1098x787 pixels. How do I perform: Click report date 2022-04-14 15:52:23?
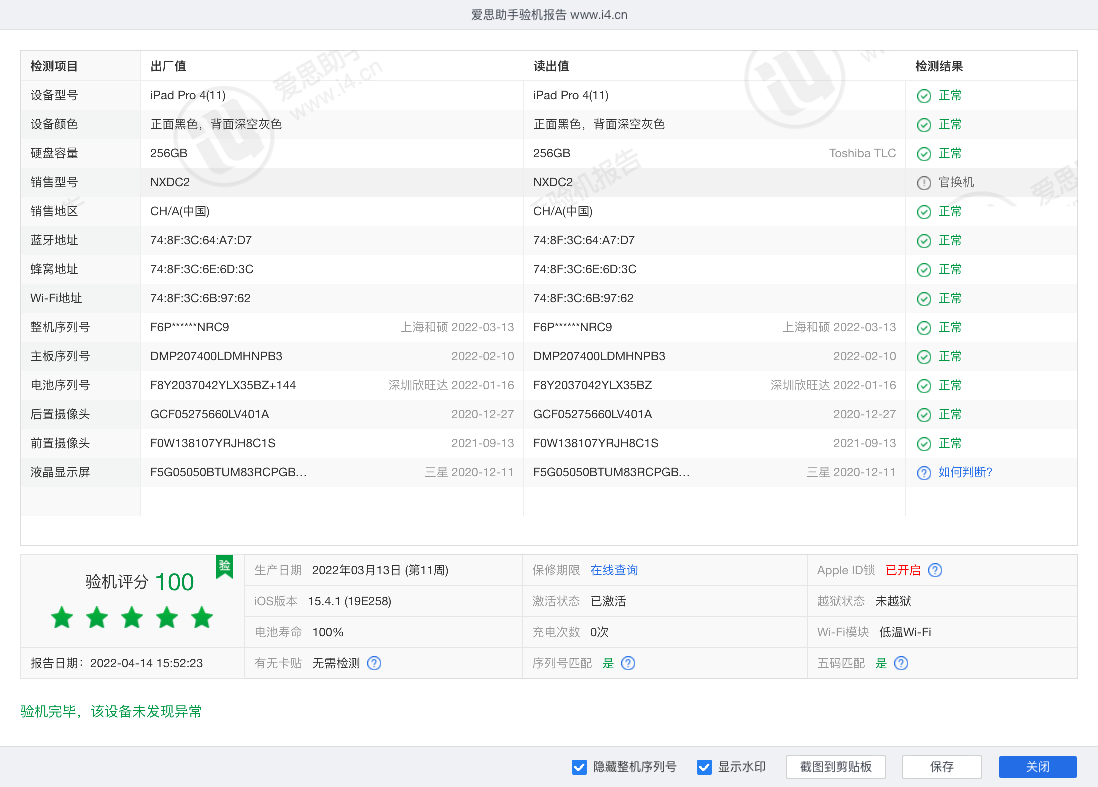(x=146, y=663)
